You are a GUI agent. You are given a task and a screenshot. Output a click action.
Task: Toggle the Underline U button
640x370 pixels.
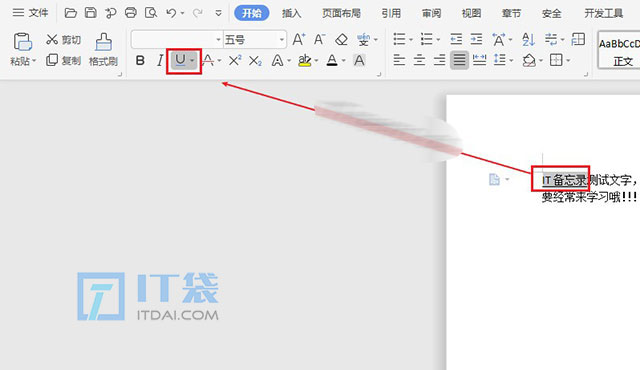[x=180, y=61]
